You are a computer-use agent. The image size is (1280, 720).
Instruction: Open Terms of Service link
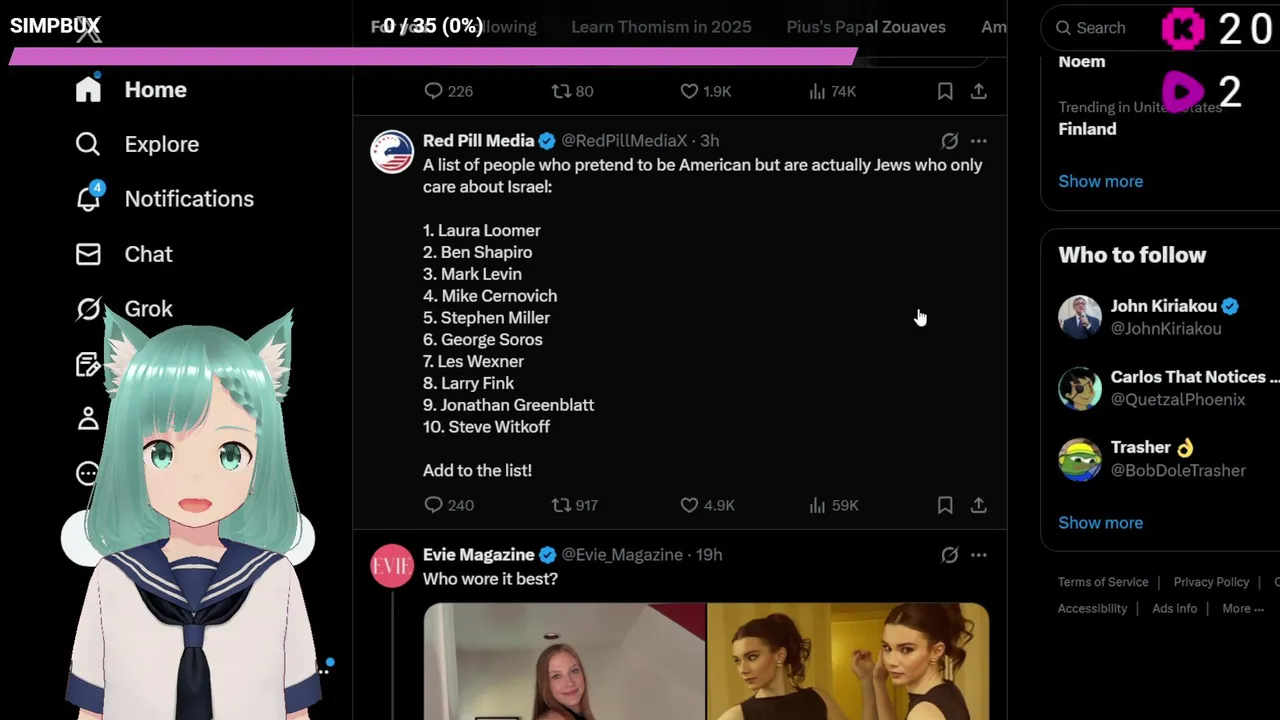tap(1103, 582)
